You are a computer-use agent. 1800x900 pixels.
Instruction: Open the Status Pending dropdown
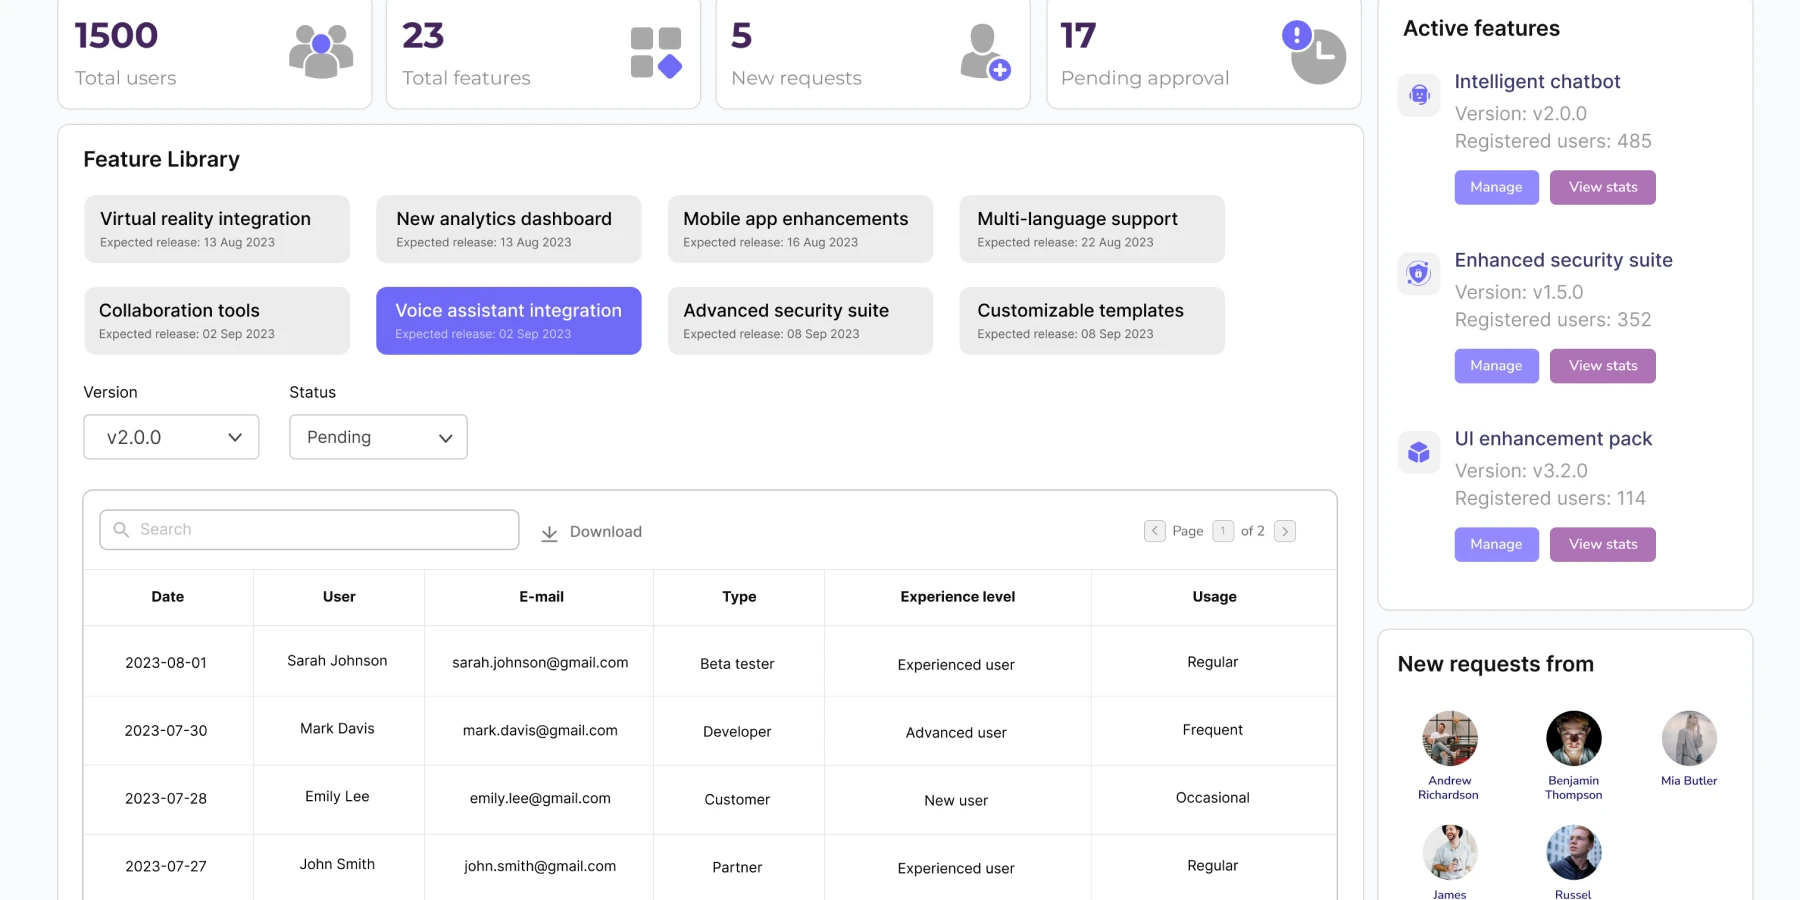pyautogui.click(x=378, y=437)
